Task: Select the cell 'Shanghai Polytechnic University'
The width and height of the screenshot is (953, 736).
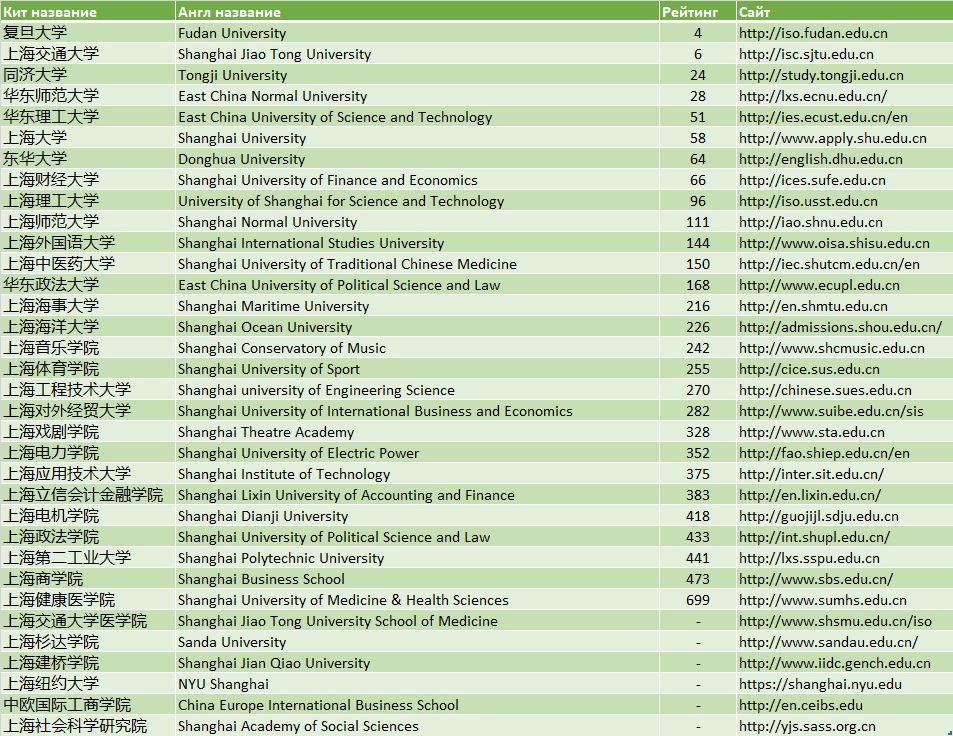Action: click(x=418, y=558)
